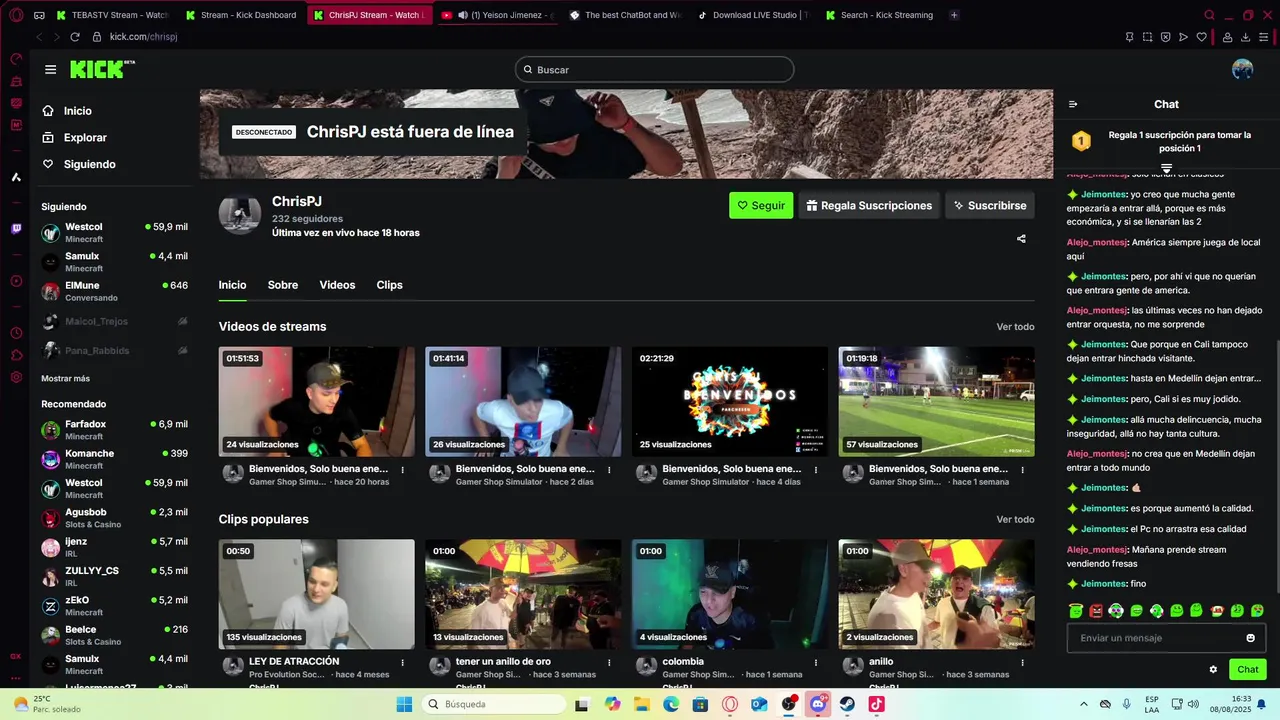Open Discord from the taskbar
The image size is (1280, 720).
(819, 704)
